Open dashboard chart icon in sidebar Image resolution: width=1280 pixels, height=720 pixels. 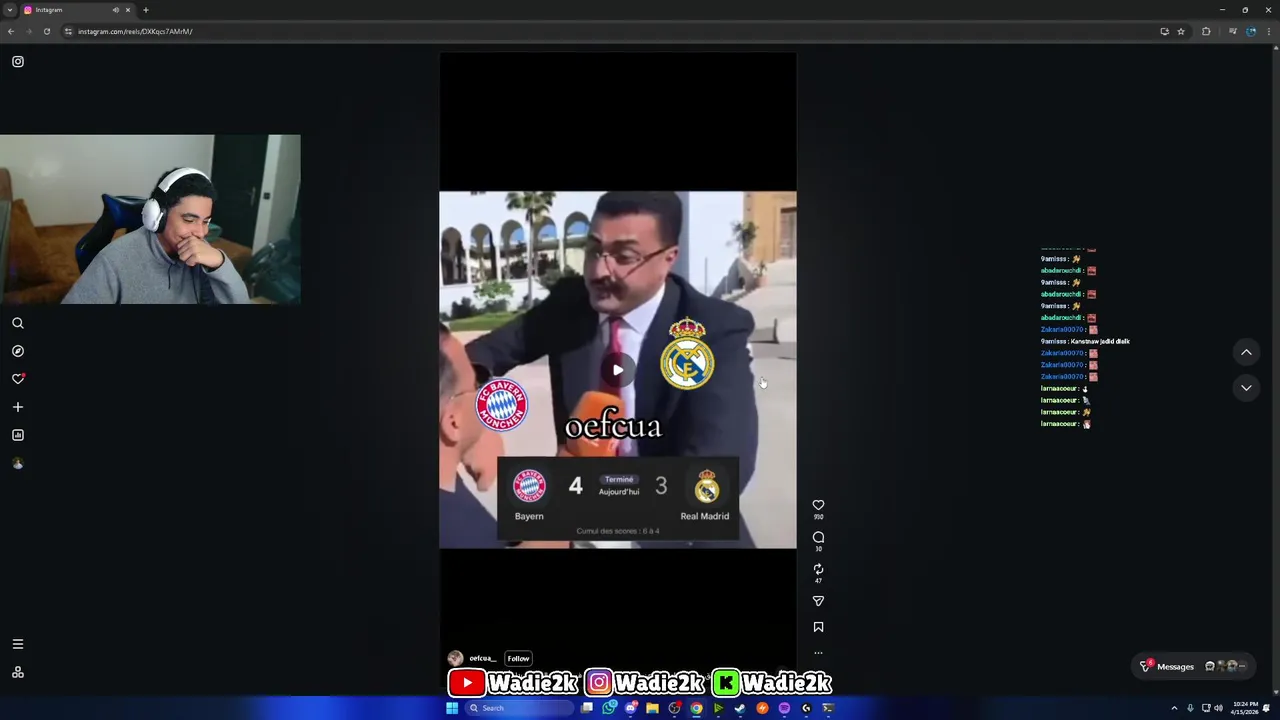tap(18, 435)
